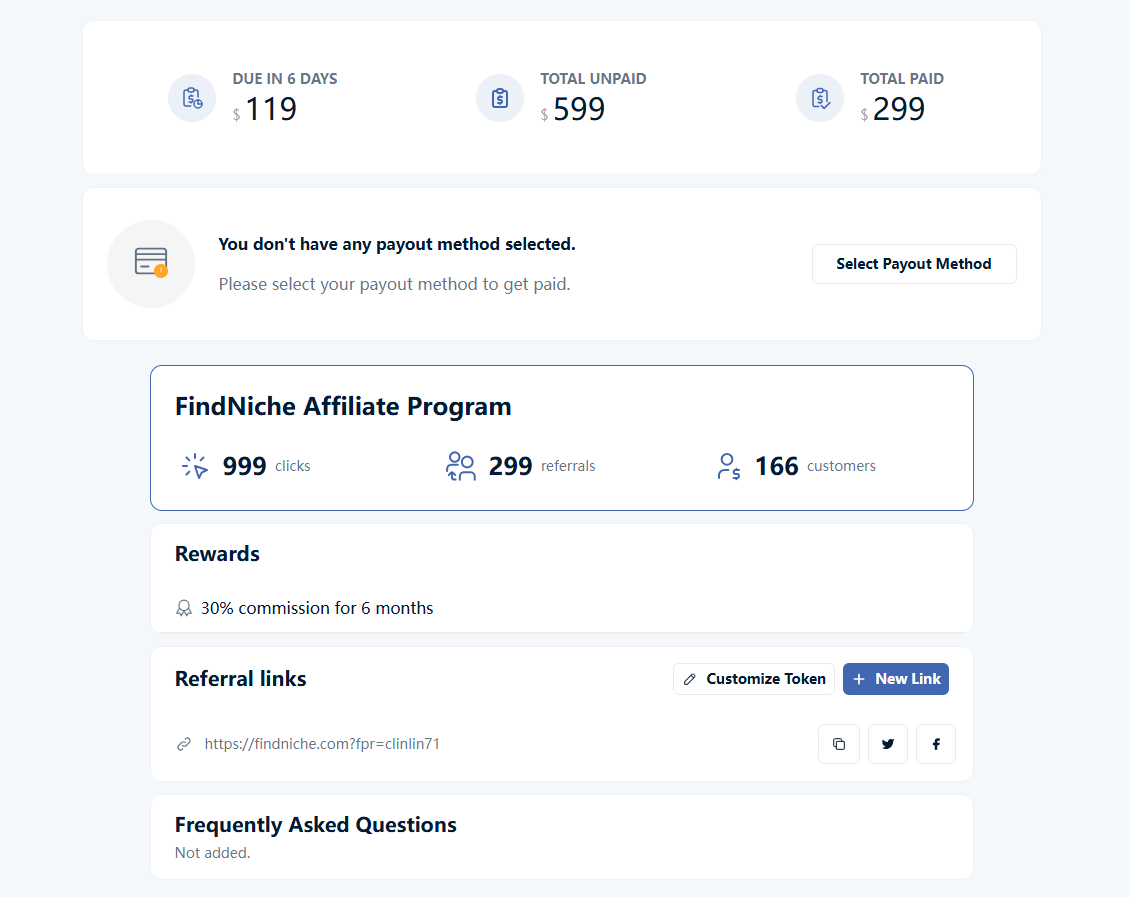Click the Select Payout Method button
1130x897 pixels.
coord(913,263)
